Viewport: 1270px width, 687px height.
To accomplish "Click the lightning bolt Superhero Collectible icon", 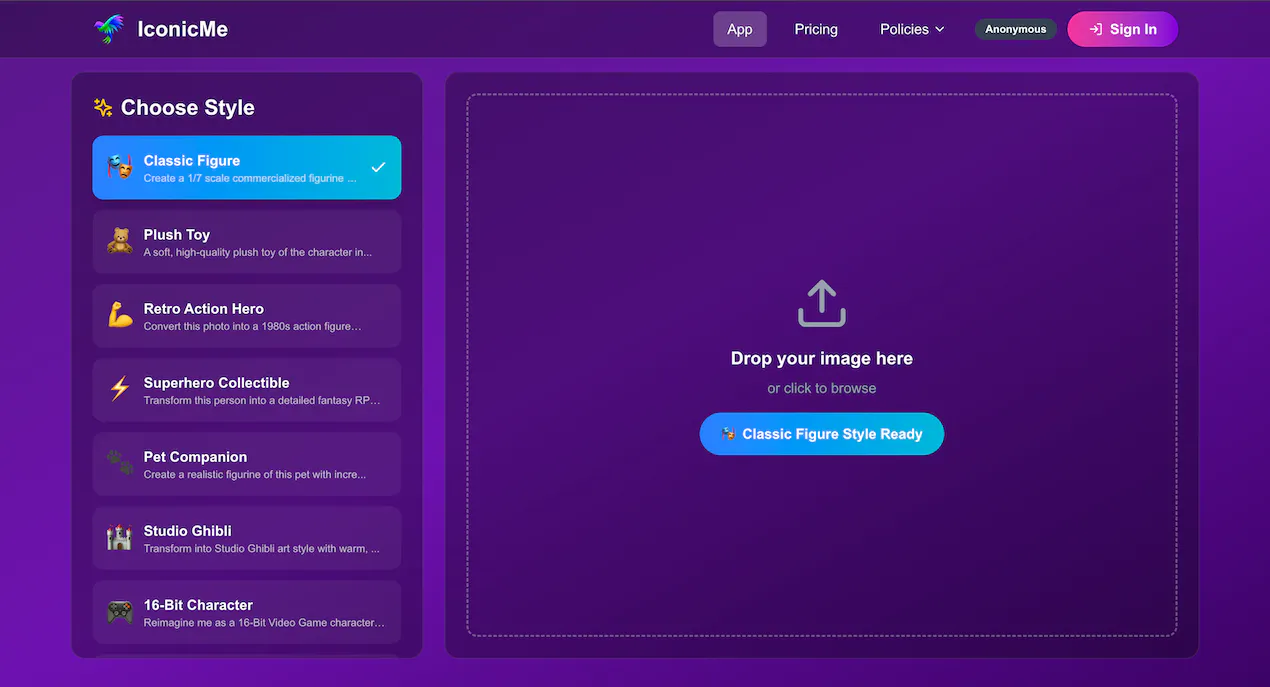I will point(120,389).
